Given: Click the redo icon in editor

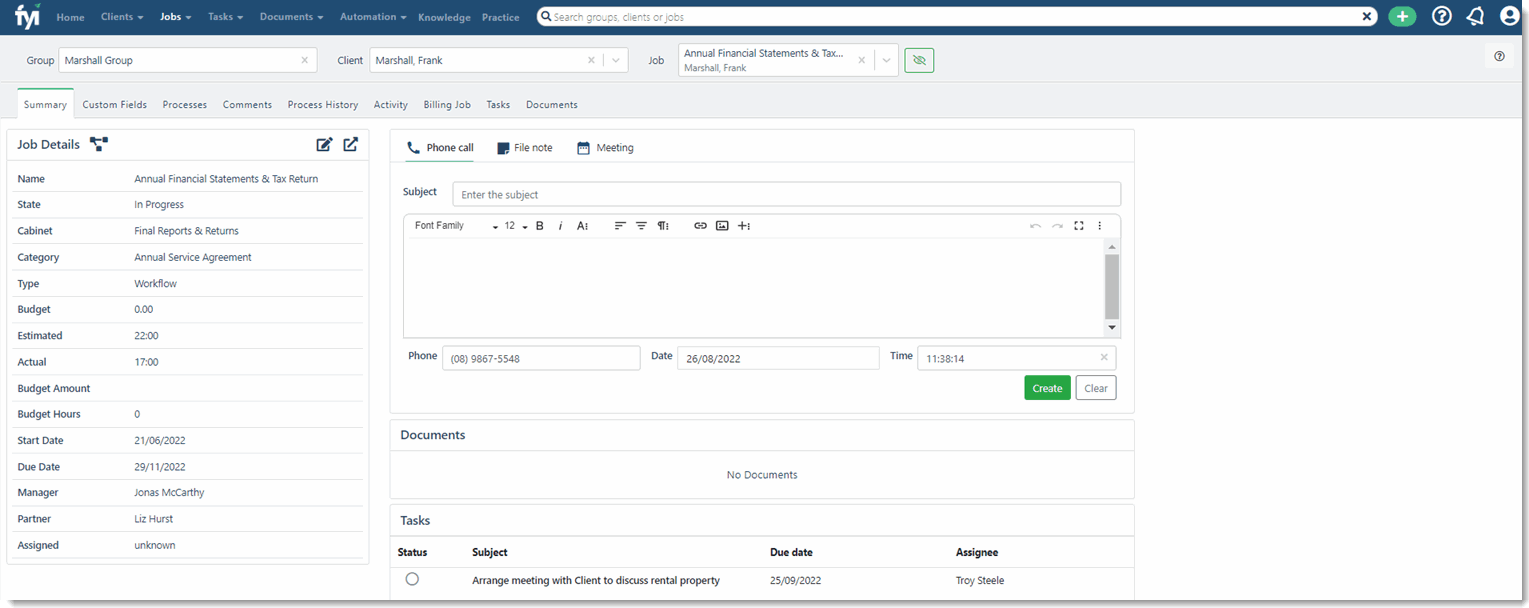Looking at the screenshot, I should click(1057, 226).
